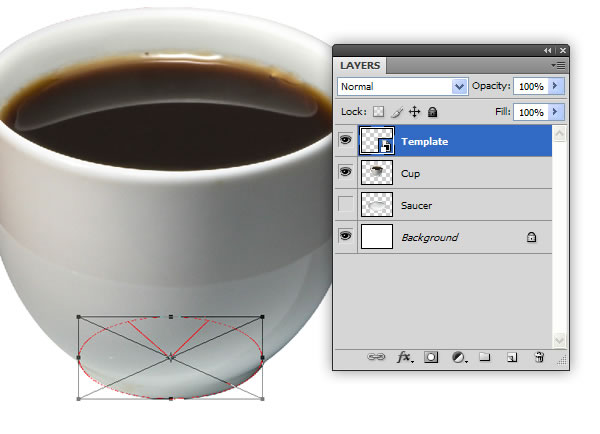Click the Saucer layer thumbnail
This screenshot has width=600, height=434.
coord(377,205)
